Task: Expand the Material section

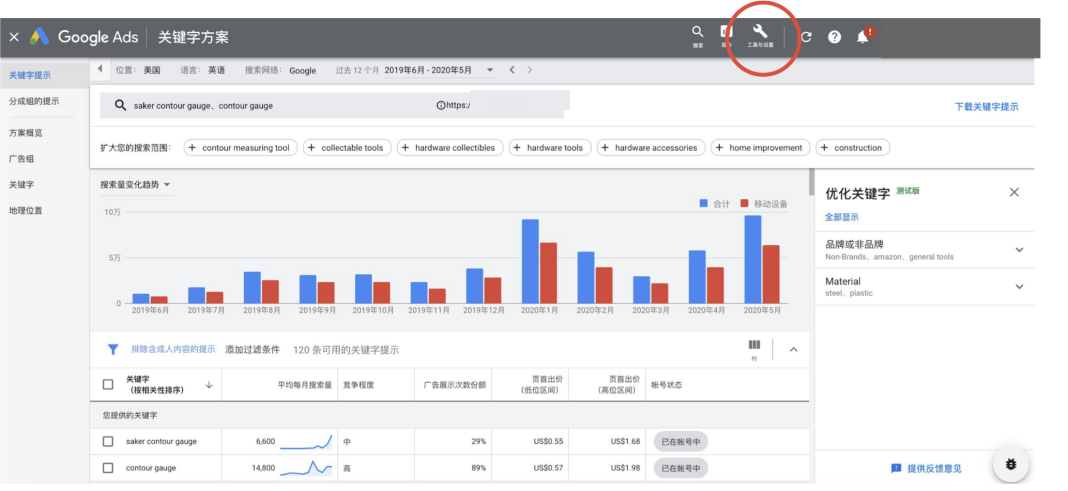Action: (x=1019, y=287)
